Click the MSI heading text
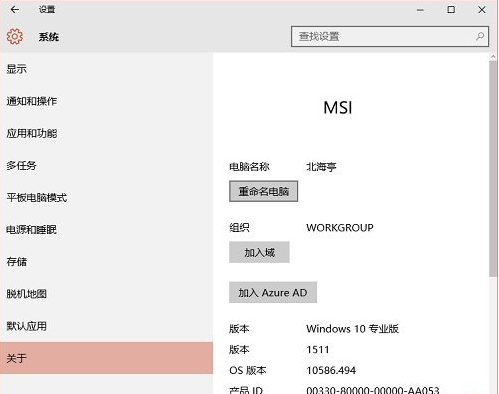The width and height of the screenshot is (499, 394). [338, 108]
